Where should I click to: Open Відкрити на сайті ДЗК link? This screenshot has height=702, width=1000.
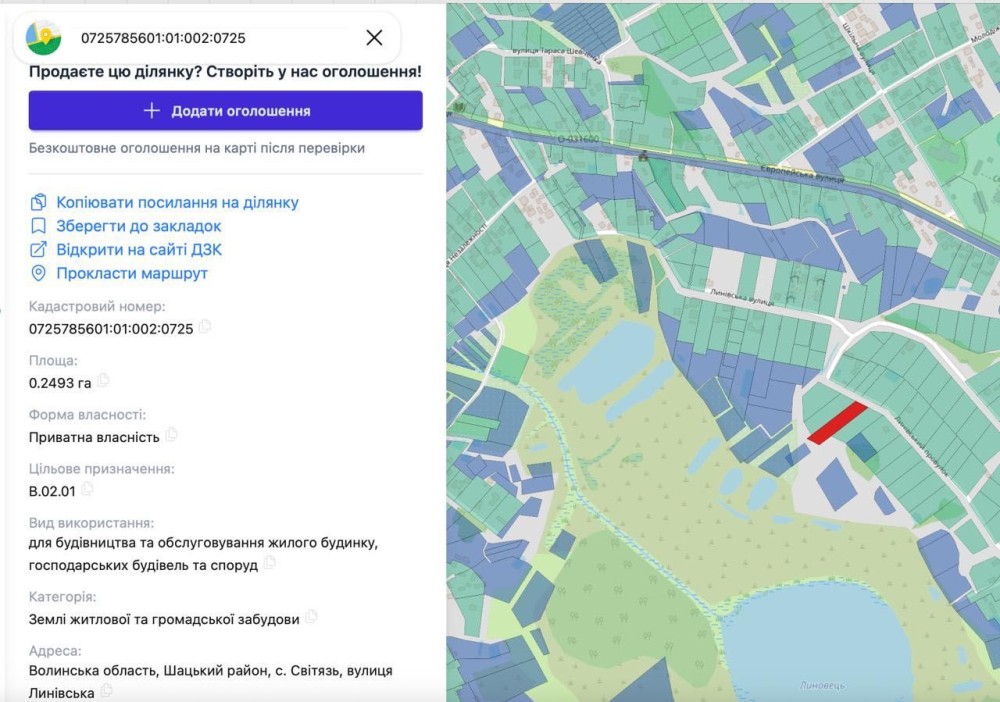point(139,249)
